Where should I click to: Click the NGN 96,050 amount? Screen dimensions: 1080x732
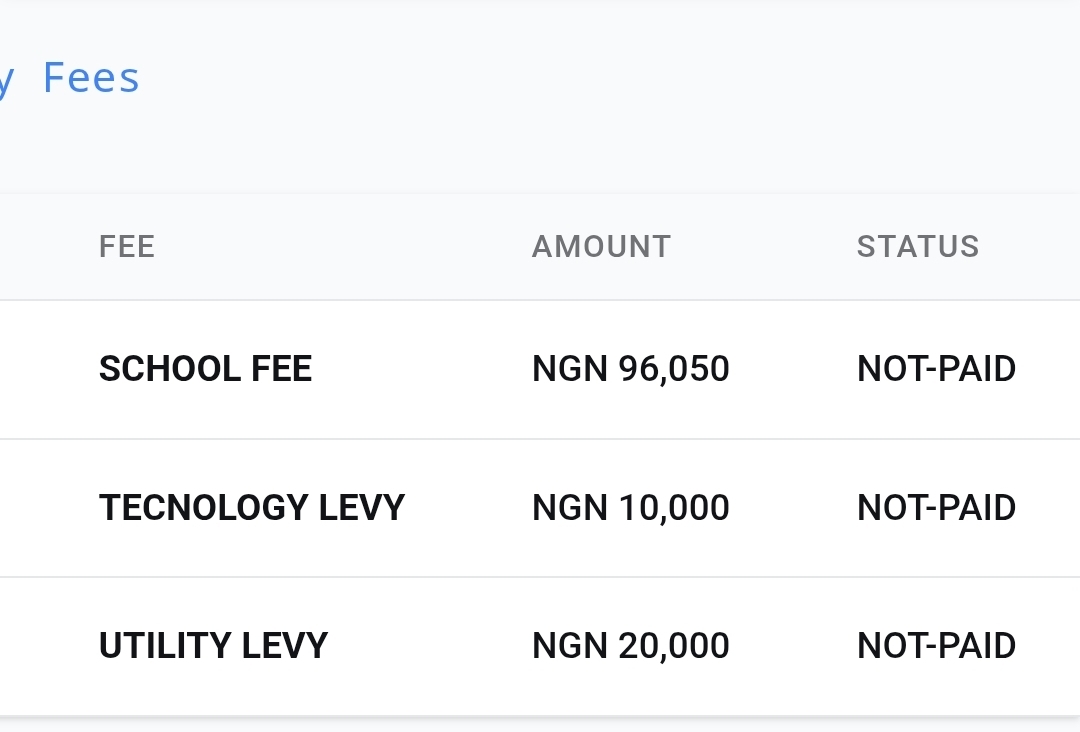(630, 369)
